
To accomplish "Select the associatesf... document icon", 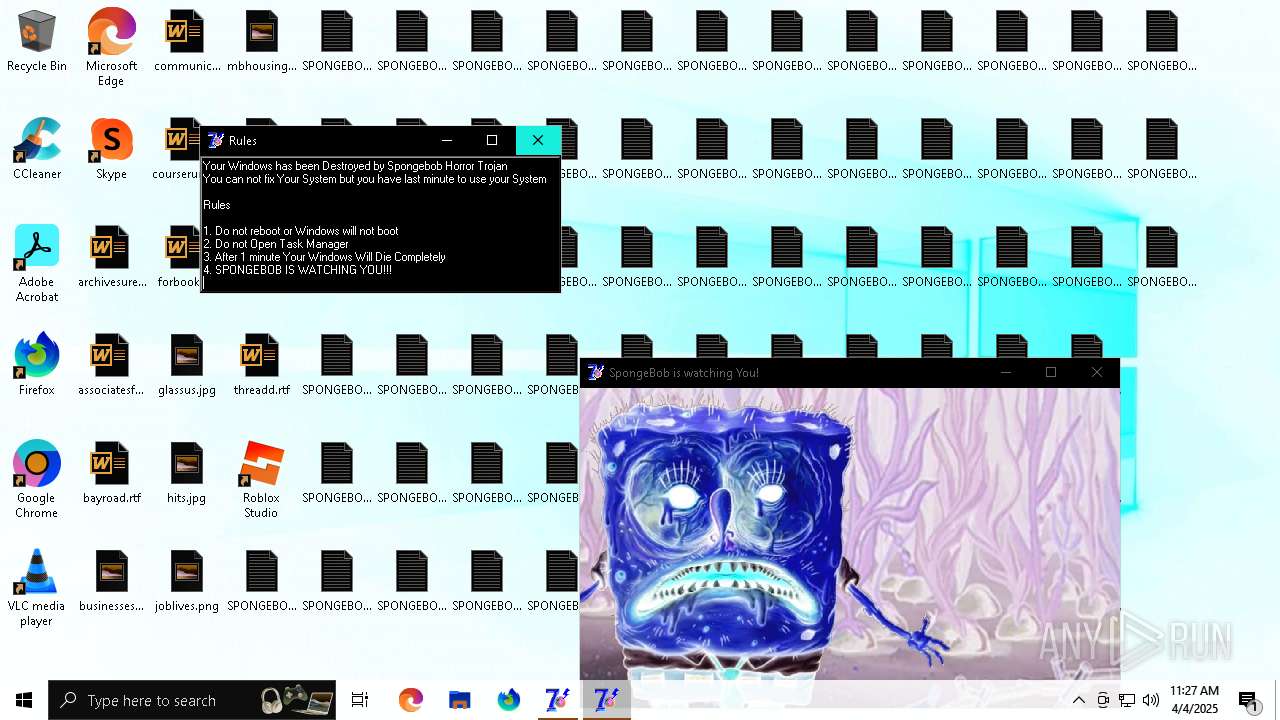I will point(111,365).
